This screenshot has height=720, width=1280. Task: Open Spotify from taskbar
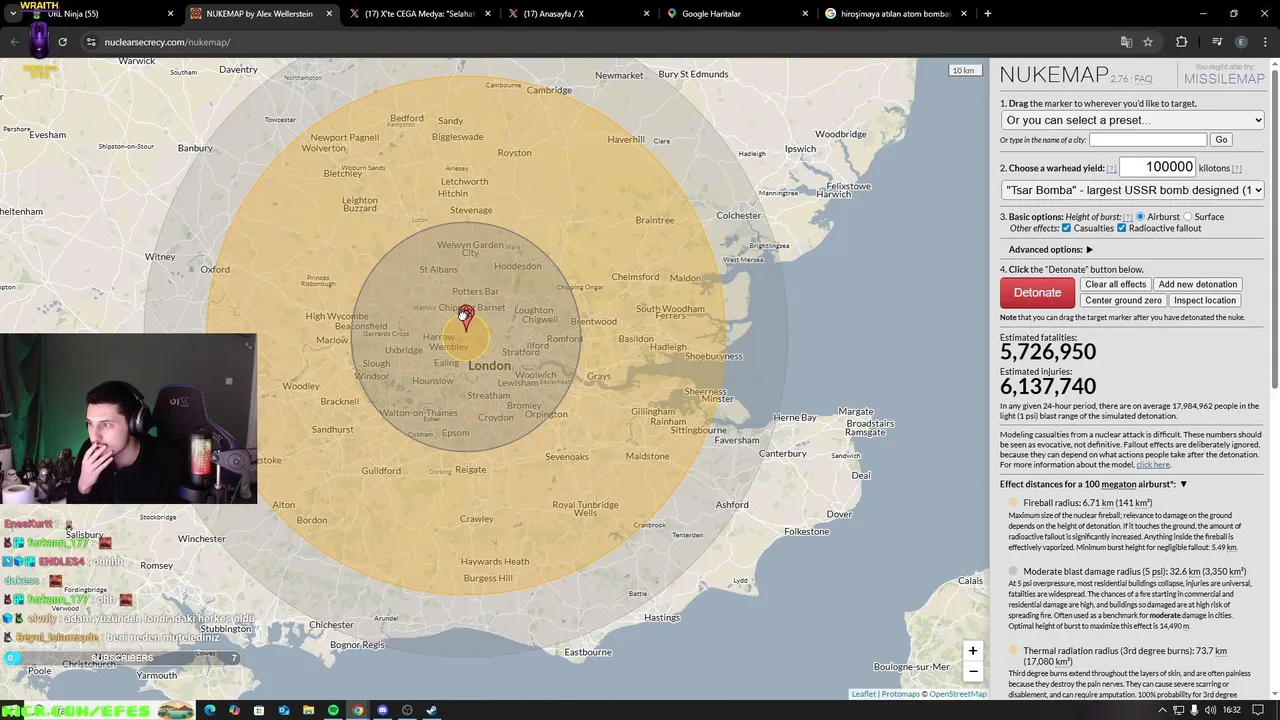pyautogui.click(x=333, y=710)
